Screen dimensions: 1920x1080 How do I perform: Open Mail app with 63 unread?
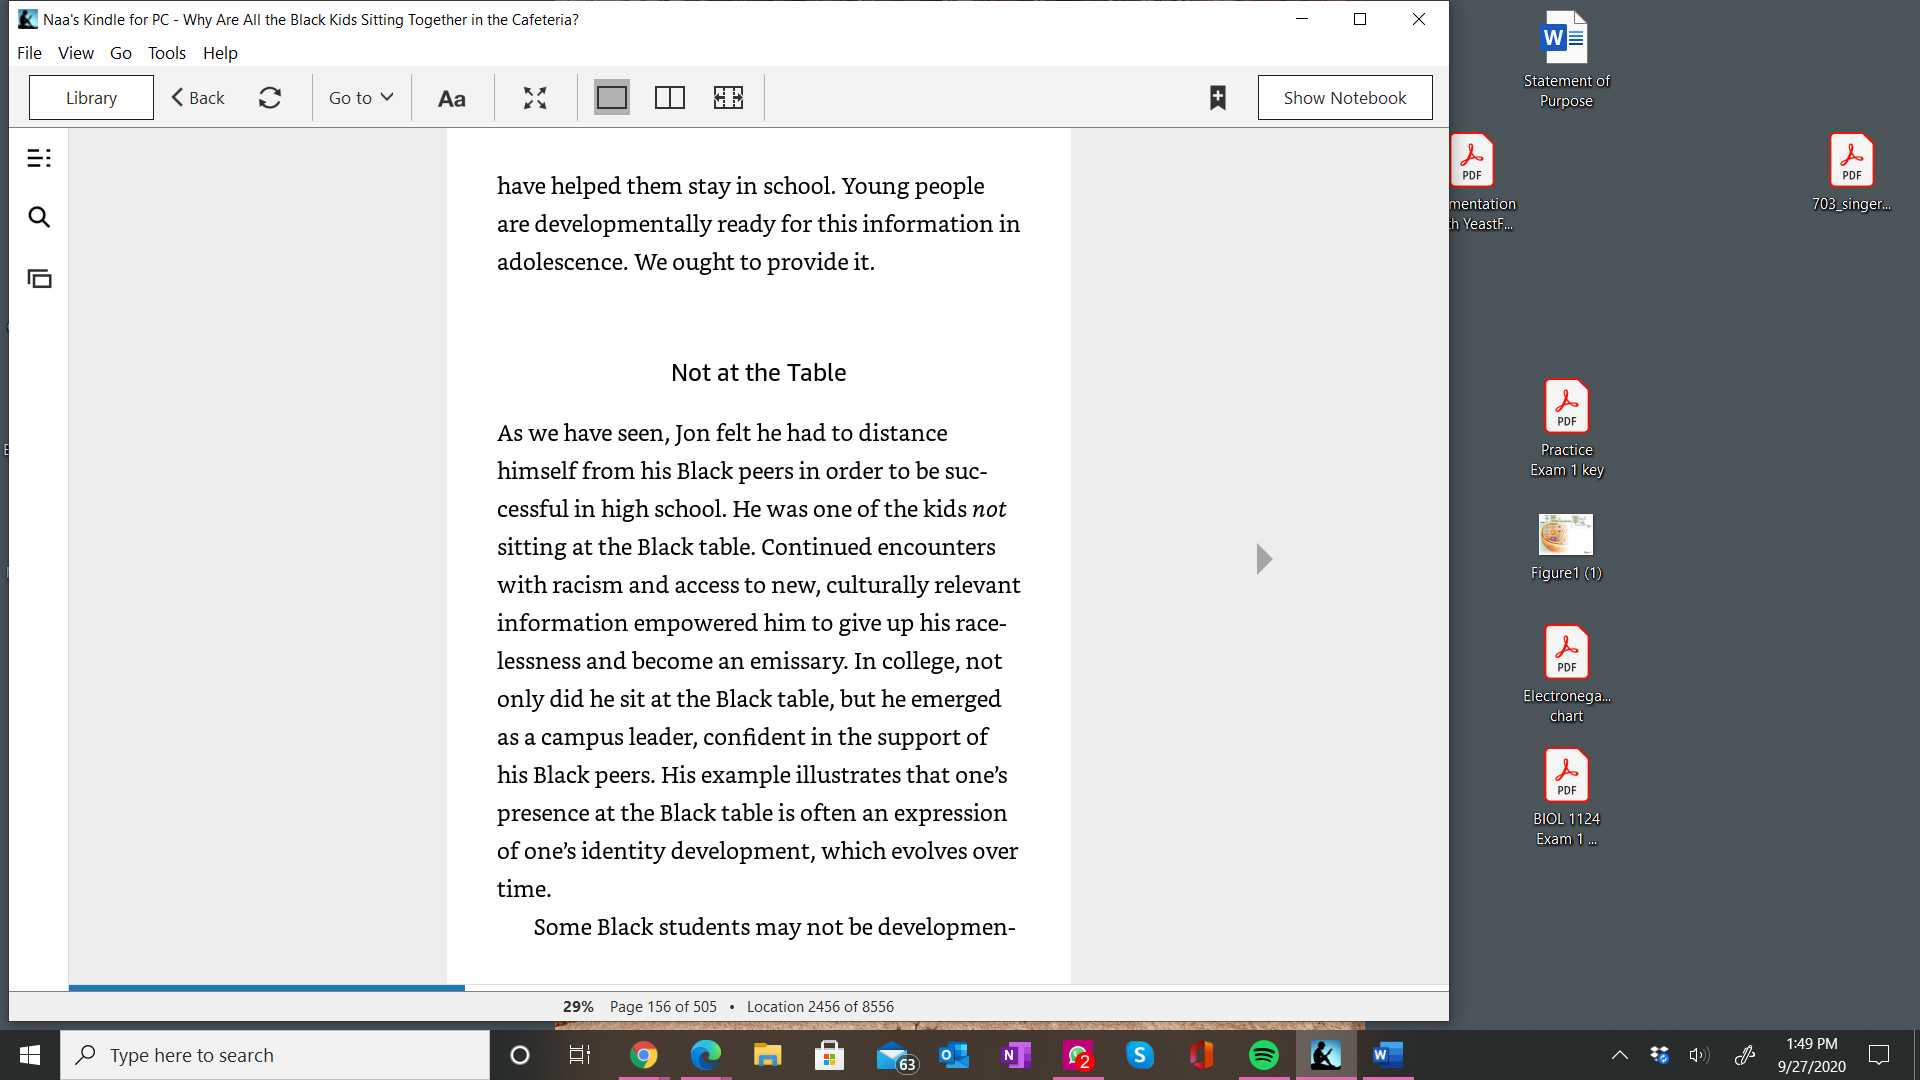(x=895, y=1056)
